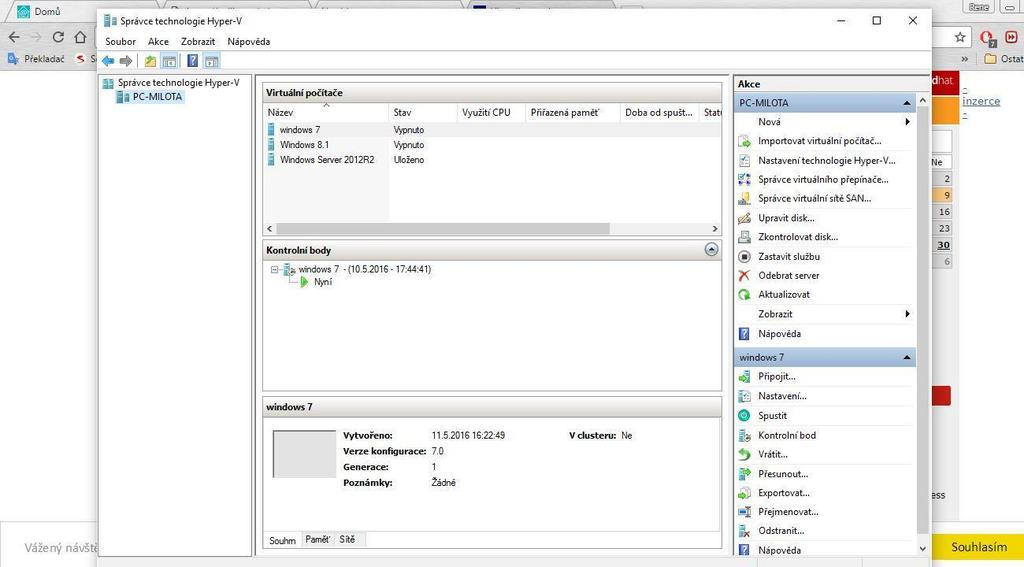Viewport: 1024px width, 567px height.
Task: Click the Up one level folder toolbar icon
Action: tap(151, 61)
